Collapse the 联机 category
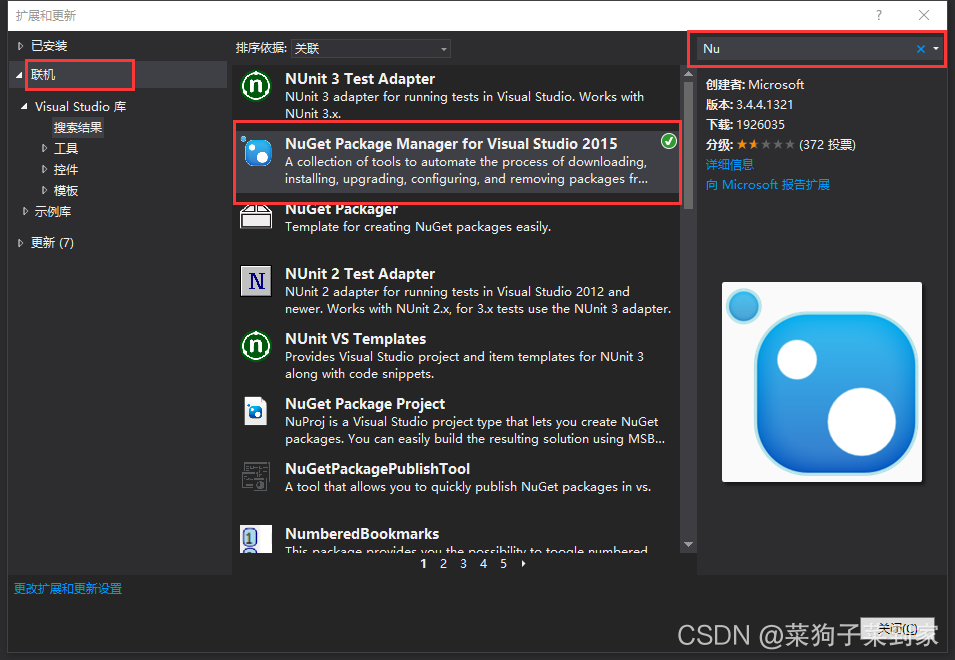Screen dimensions: 955x660 pos(19,75)
